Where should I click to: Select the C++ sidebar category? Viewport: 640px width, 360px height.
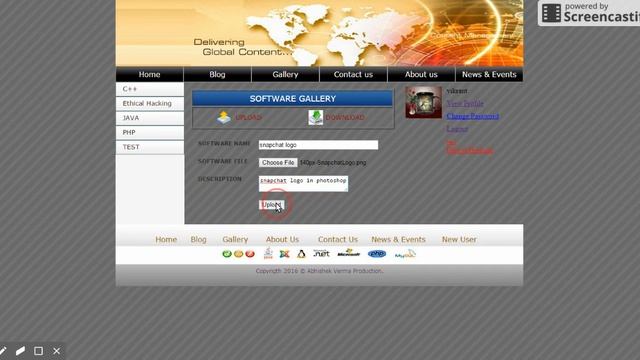[x=150, y=89]
